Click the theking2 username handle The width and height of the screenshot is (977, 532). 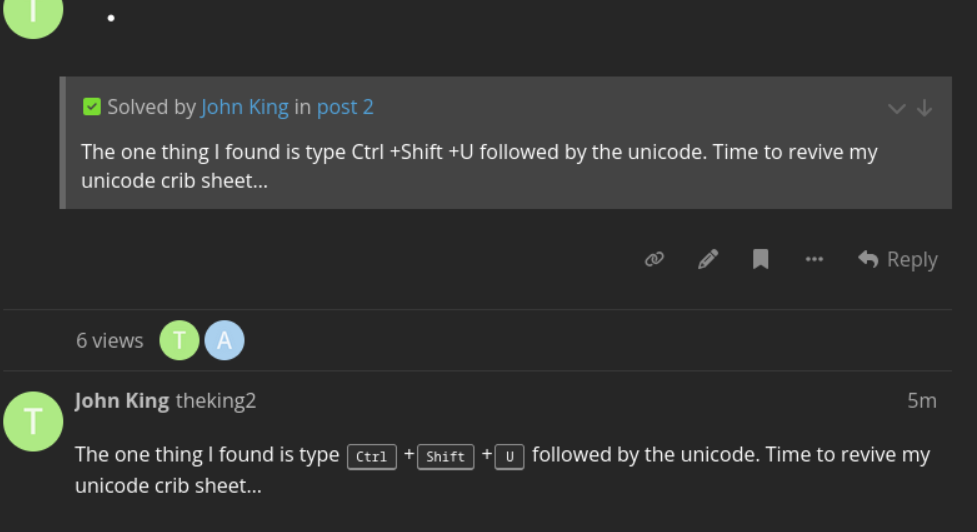(216, 401)
